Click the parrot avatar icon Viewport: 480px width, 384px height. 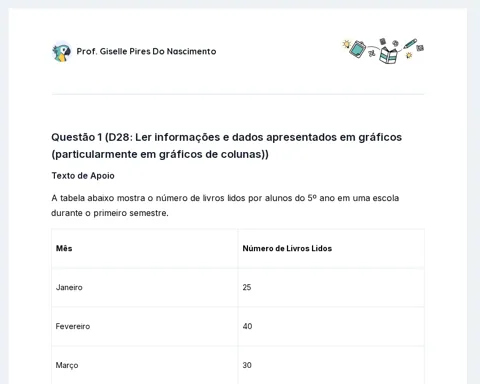tap(61, 52)
